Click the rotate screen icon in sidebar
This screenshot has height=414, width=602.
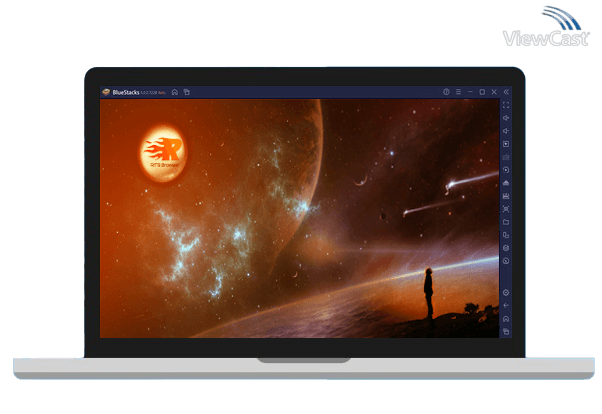[506, 235]
